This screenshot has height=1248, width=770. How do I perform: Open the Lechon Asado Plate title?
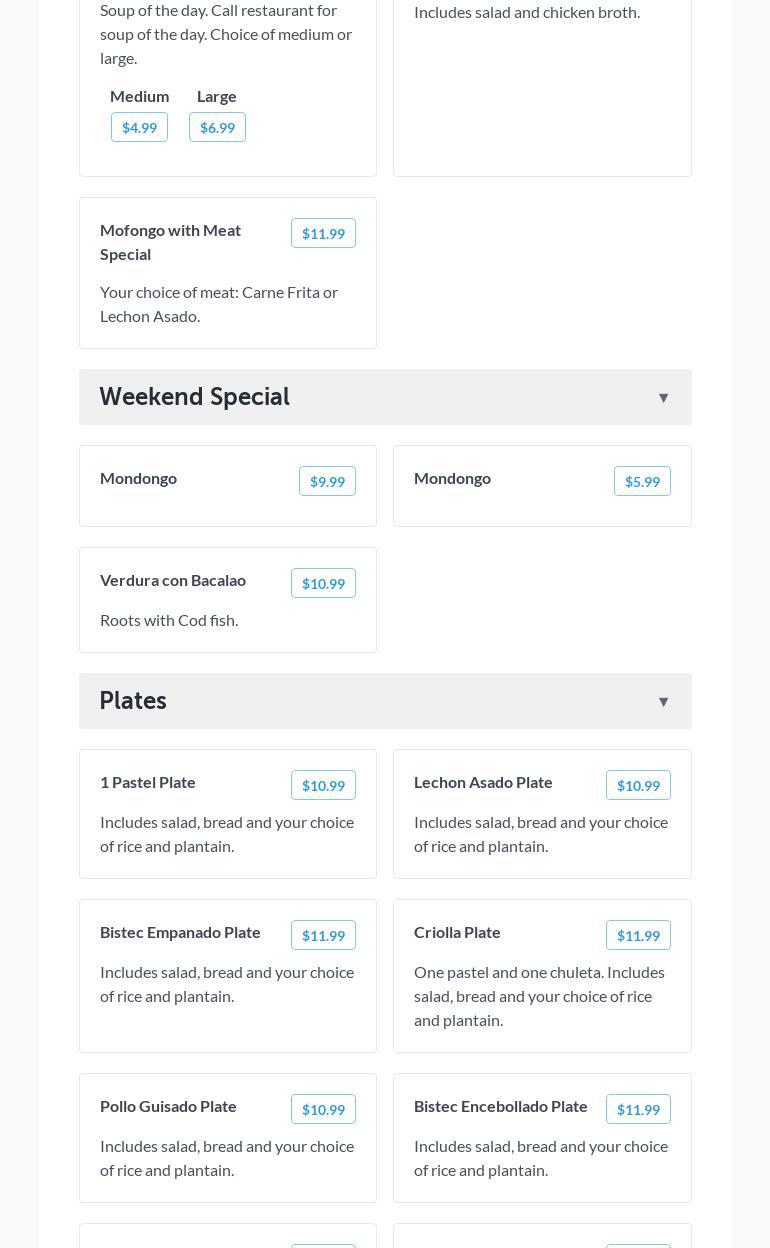click(483, 782)
